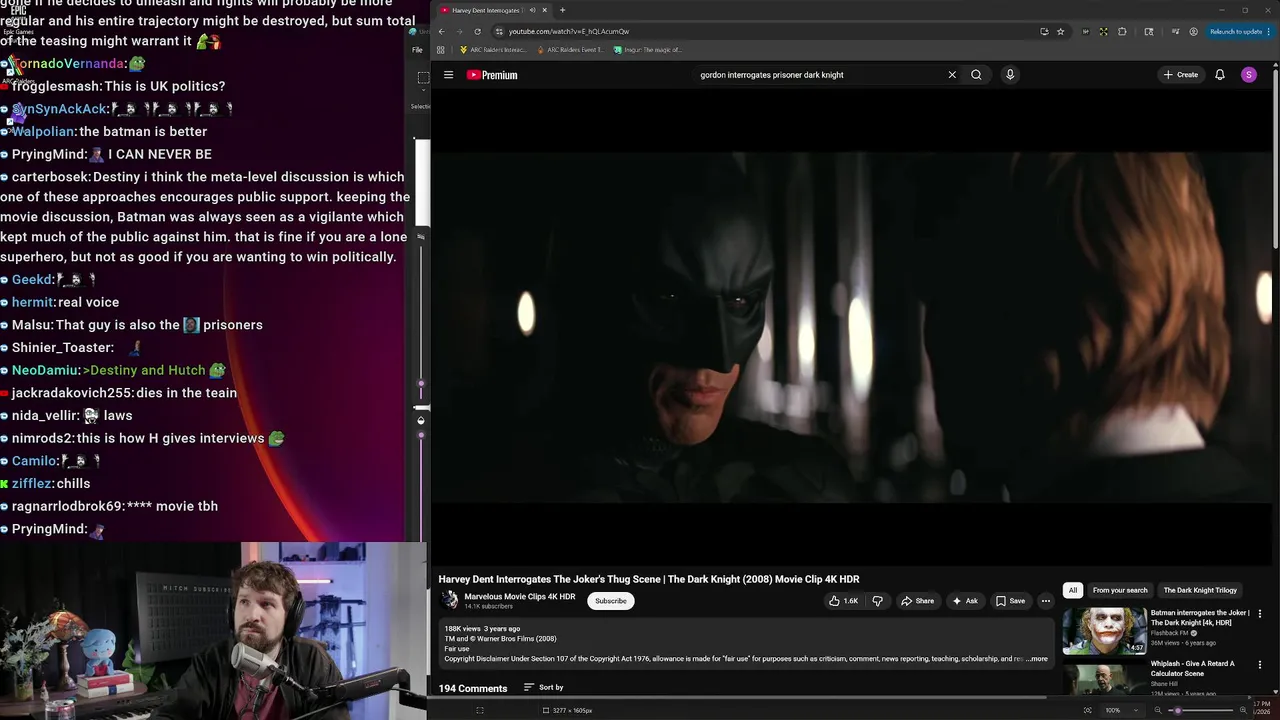Save the video to a playlist
This screenshot has height=720, width=1280.
1010,601
